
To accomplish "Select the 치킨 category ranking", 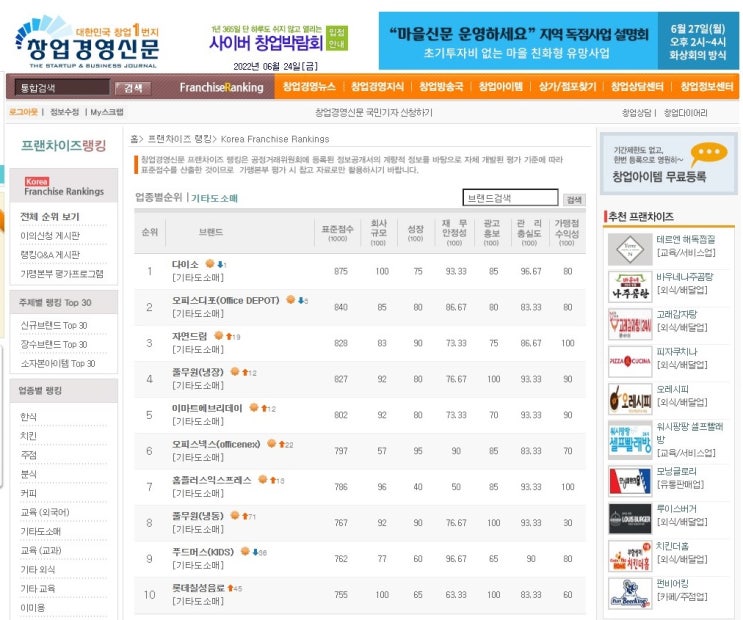I will (28, 436).
